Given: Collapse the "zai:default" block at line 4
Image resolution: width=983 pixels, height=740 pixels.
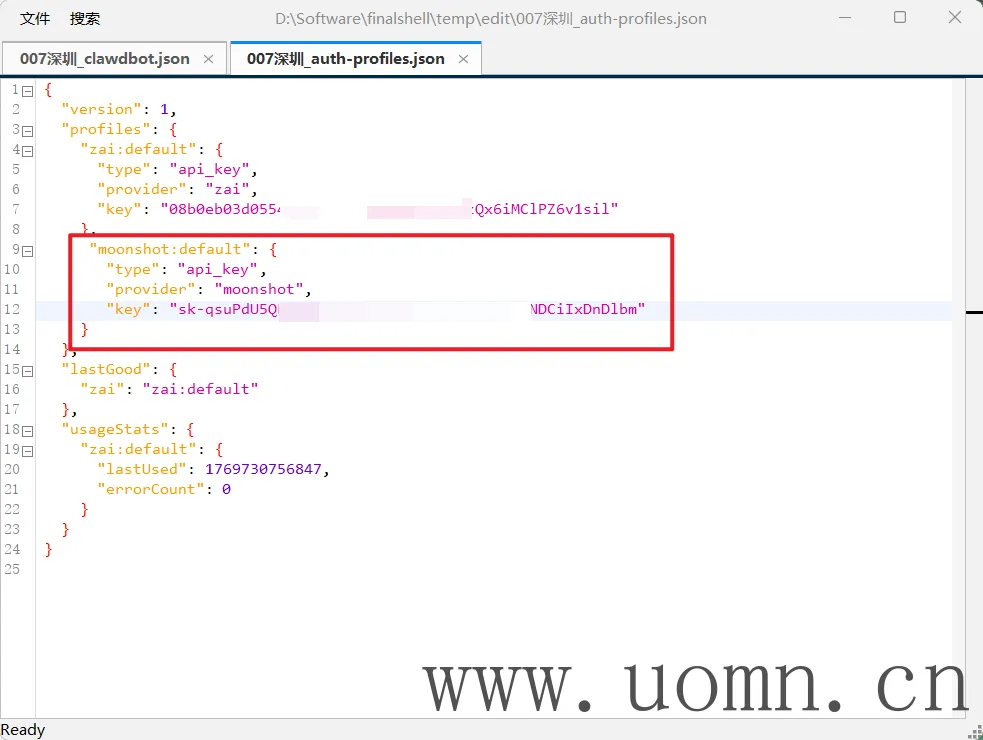Looking at the screenshot, I should (28, 150).
